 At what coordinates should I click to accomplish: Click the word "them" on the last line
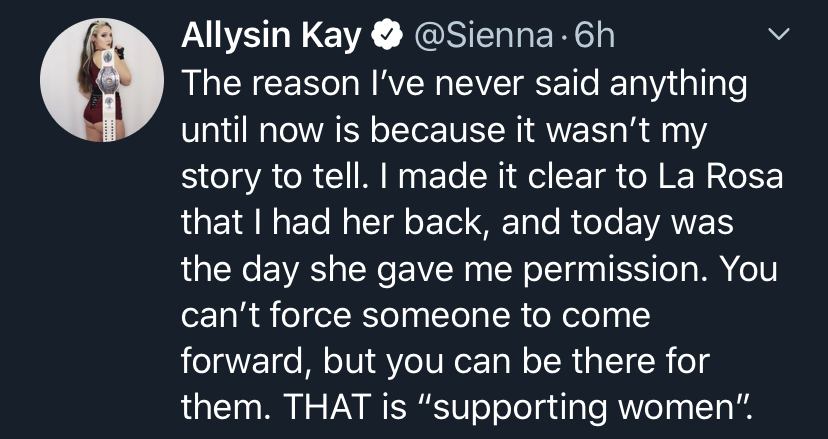217,405
